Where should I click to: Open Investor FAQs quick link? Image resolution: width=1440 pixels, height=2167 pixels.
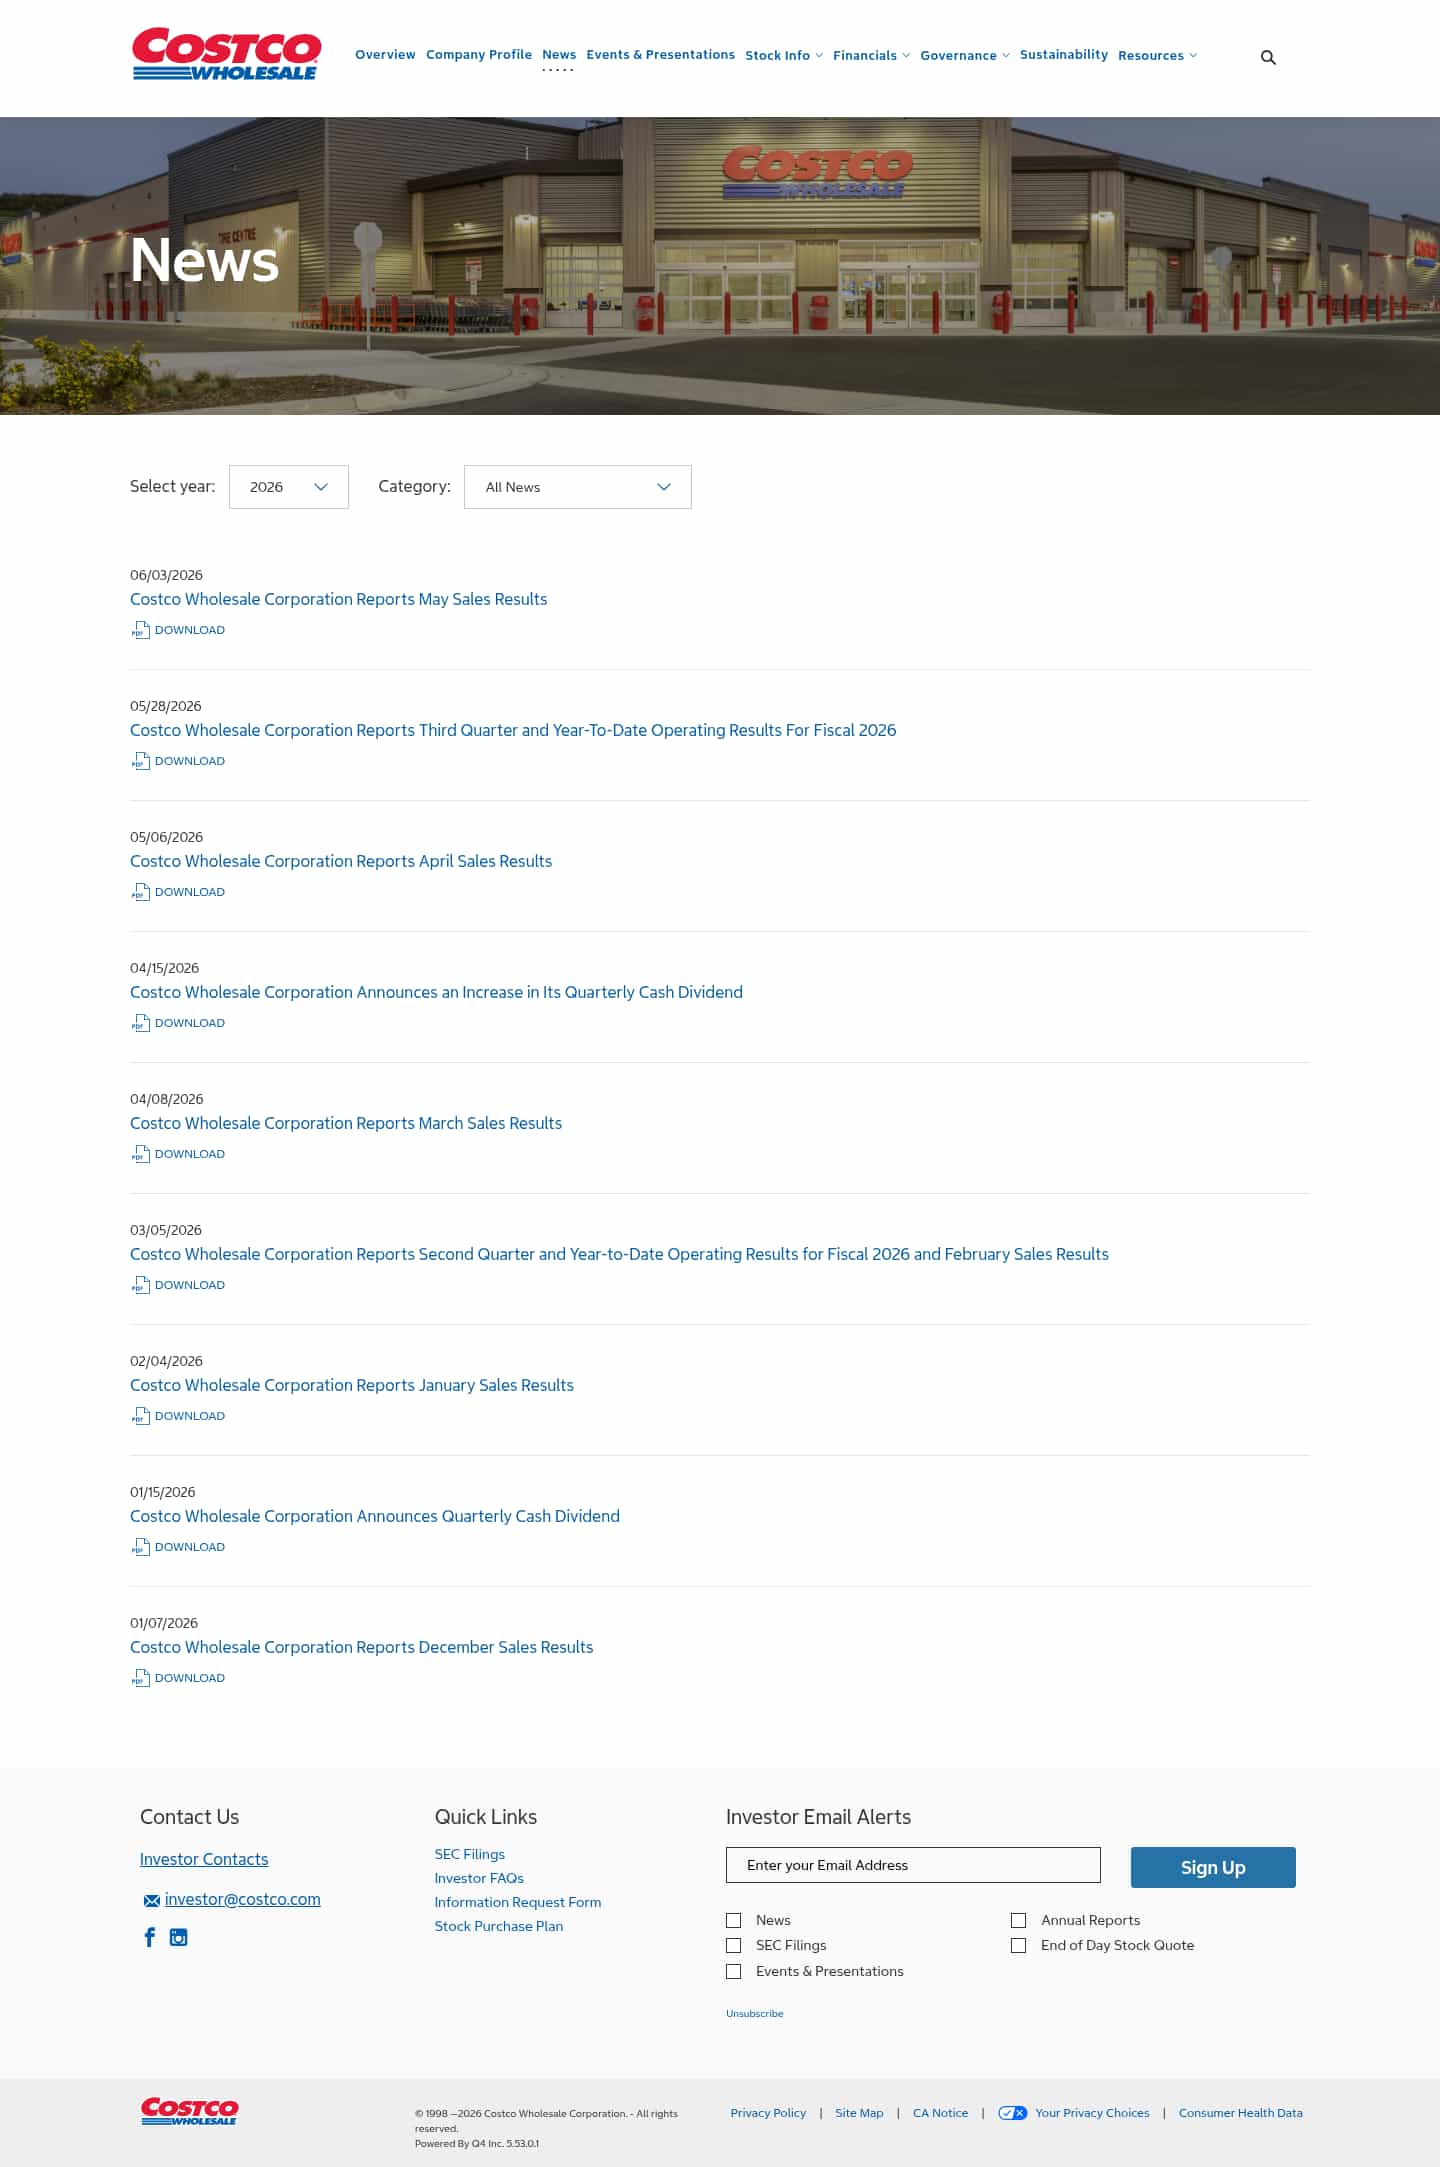click(x=479, y=1878)
